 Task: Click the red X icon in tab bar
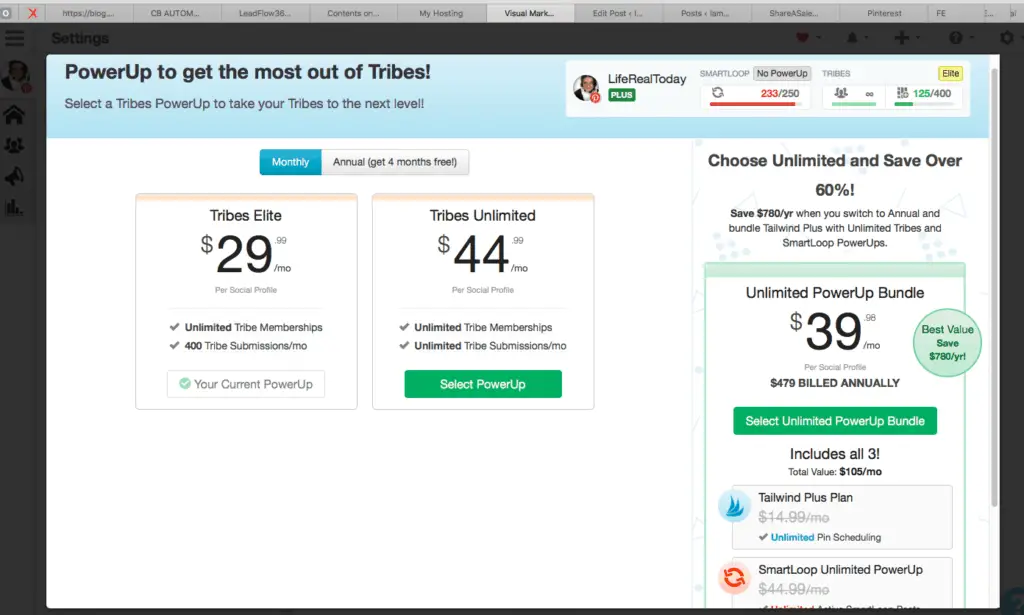[x=32, y=12]
